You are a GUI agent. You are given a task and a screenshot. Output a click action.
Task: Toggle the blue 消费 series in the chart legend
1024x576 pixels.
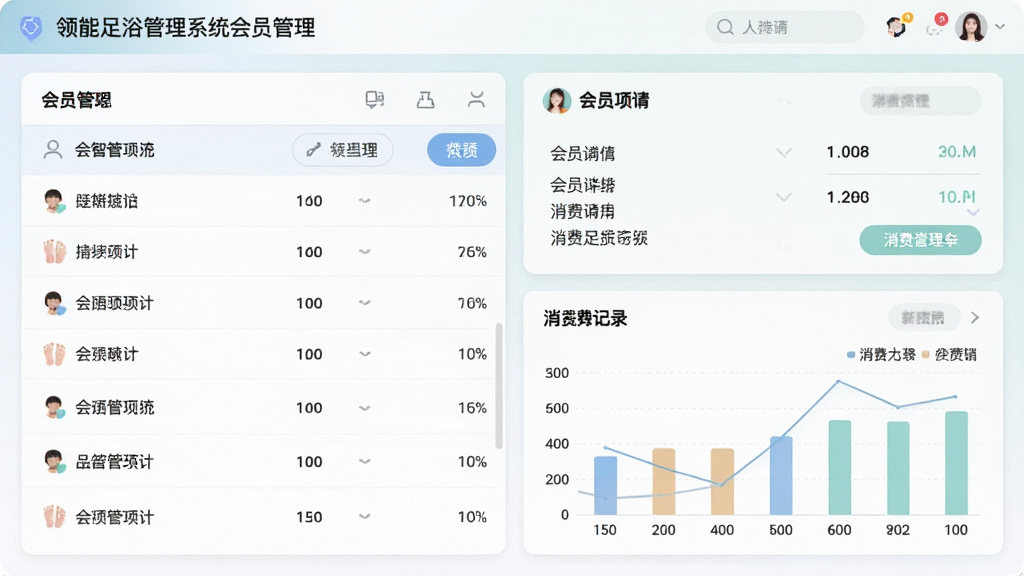[881, 355]
